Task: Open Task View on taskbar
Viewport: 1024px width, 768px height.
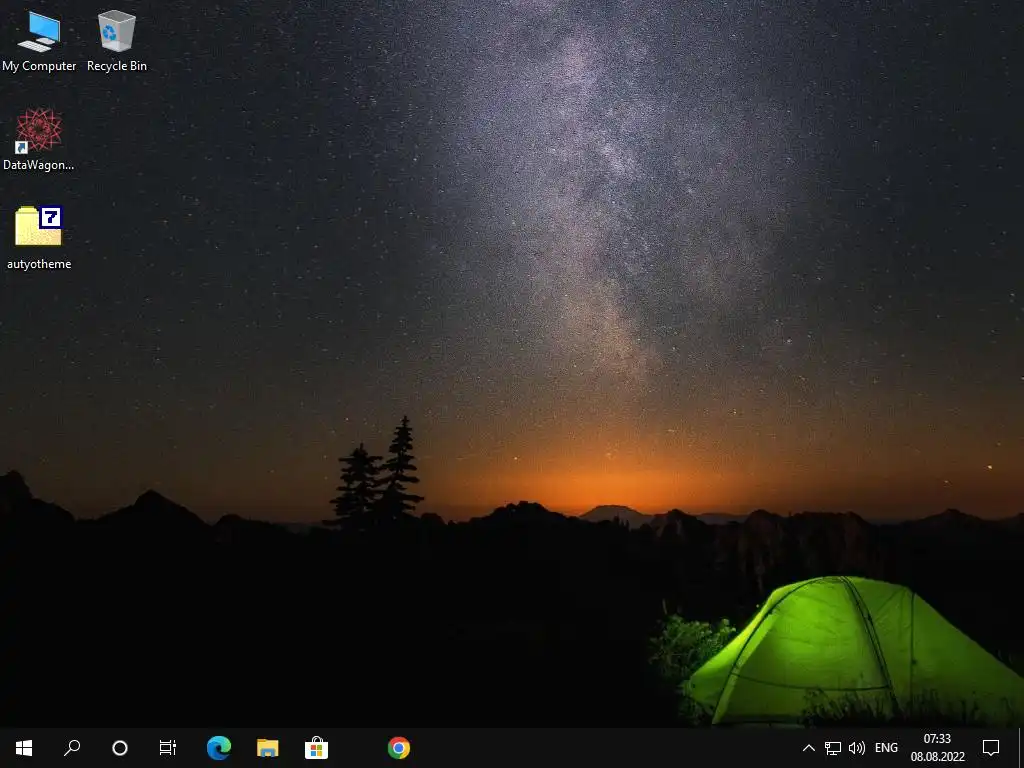Action: (x=168, y=748)
